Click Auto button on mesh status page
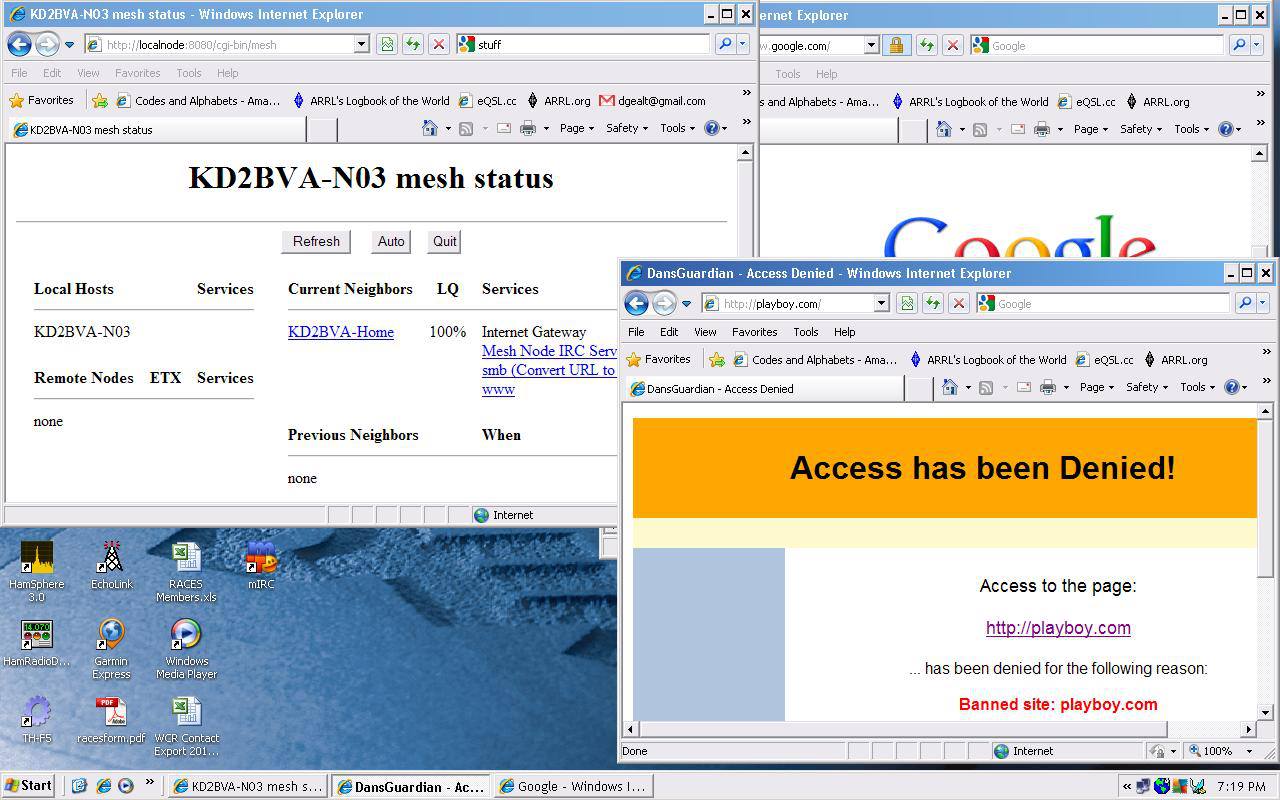 [x=391, y=241]
